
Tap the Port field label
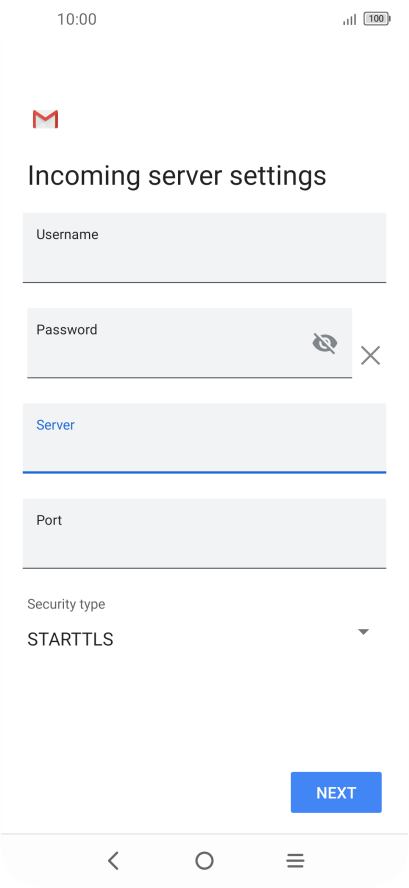click(49, 520)
